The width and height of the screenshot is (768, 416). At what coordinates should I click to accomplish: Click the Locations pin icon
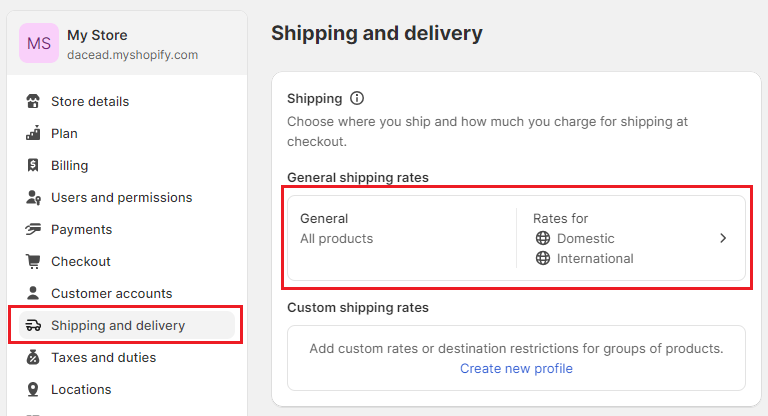pyautogui.click(x=33, y=389)
